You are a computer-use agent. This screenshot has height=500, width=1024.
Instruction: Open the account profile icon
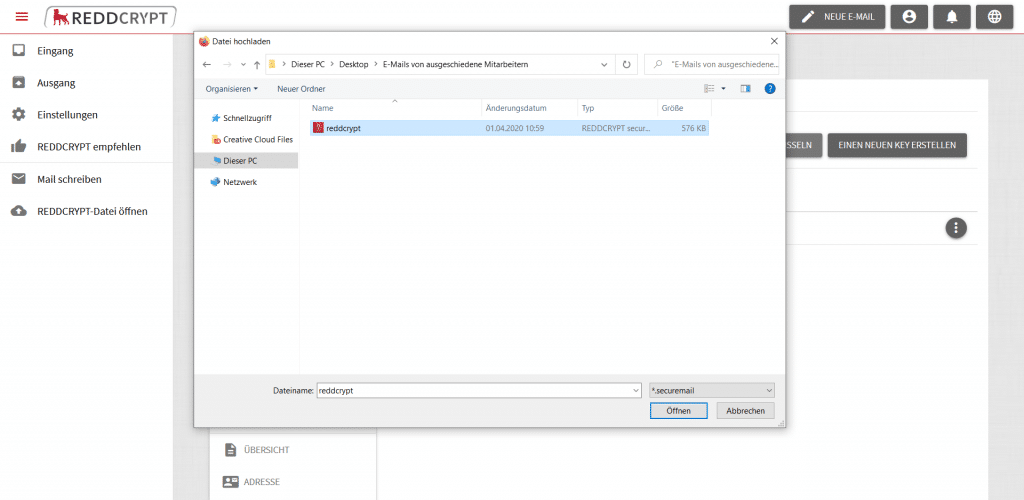point(908,17)
